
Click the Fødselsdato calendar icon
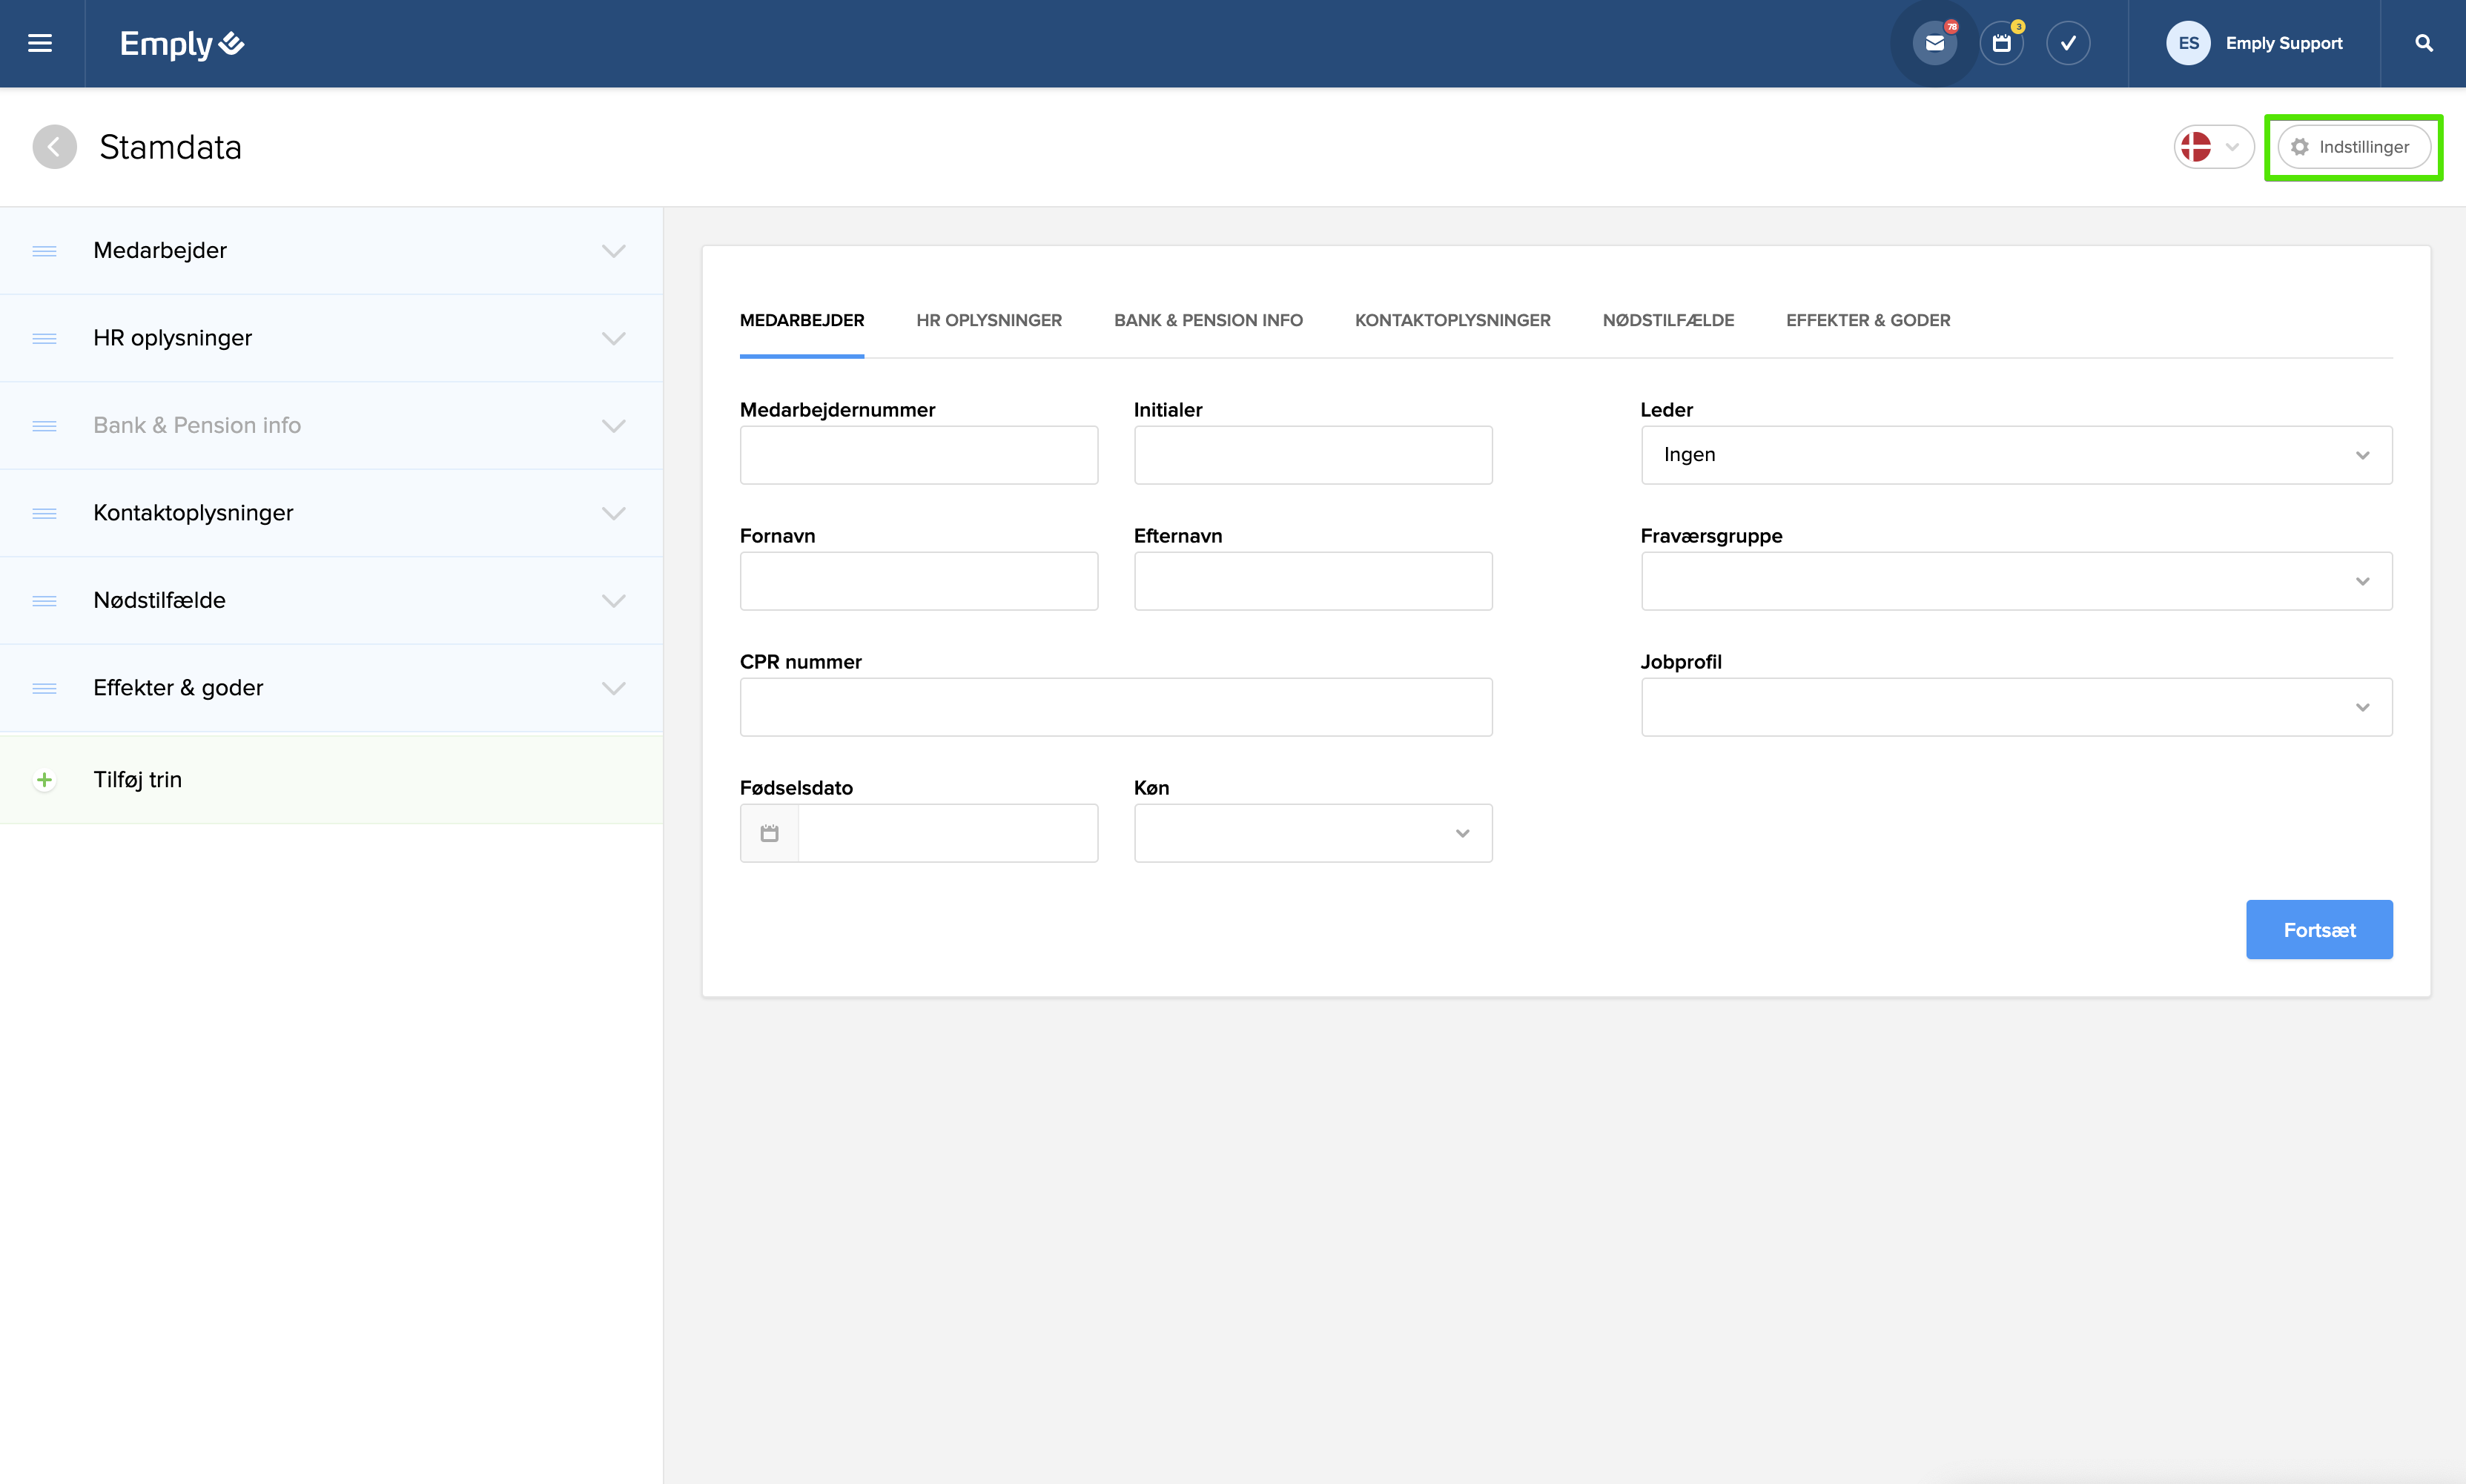(769, 833)
